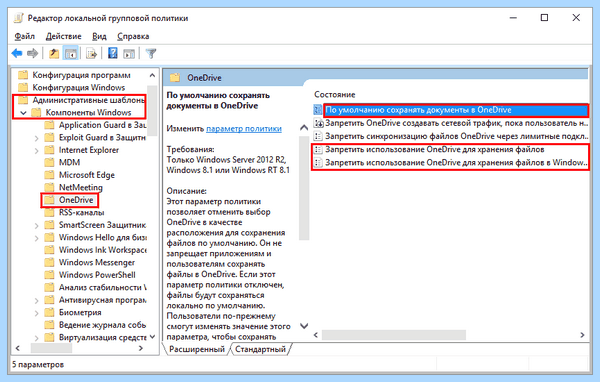Select 'Запретить использование OneDrive ... в Window..' policy
The image size is (600, 382).
(456, 163)
